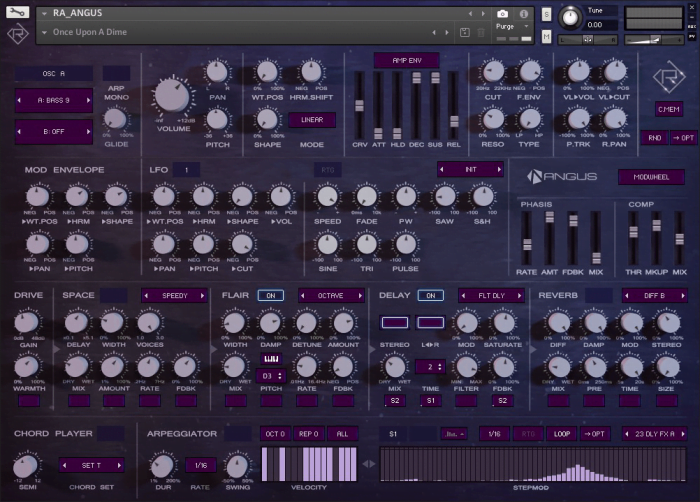Open the MODWHEEL assignment selector
The image size is (700, 502).
[x=651, y=177]
